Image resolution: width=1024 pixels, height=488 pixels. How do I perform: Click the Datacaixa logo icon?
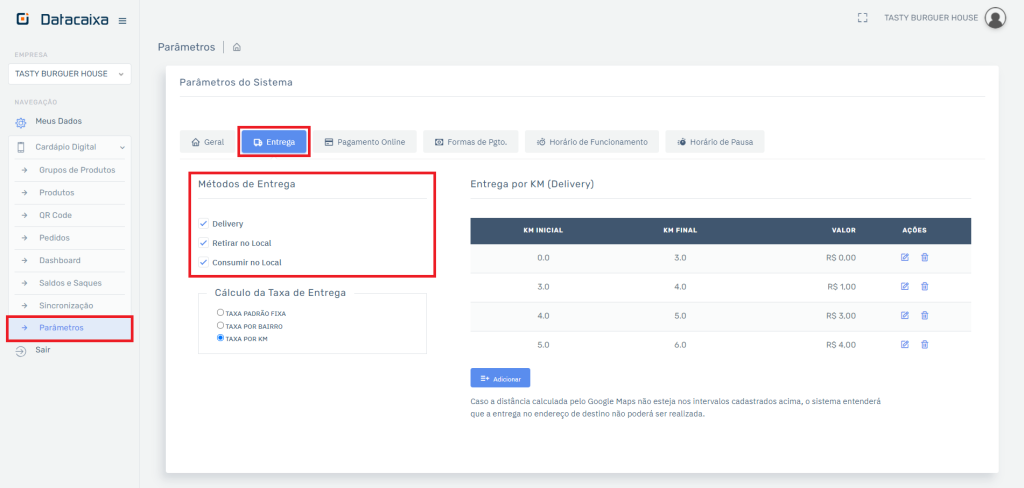22,19
